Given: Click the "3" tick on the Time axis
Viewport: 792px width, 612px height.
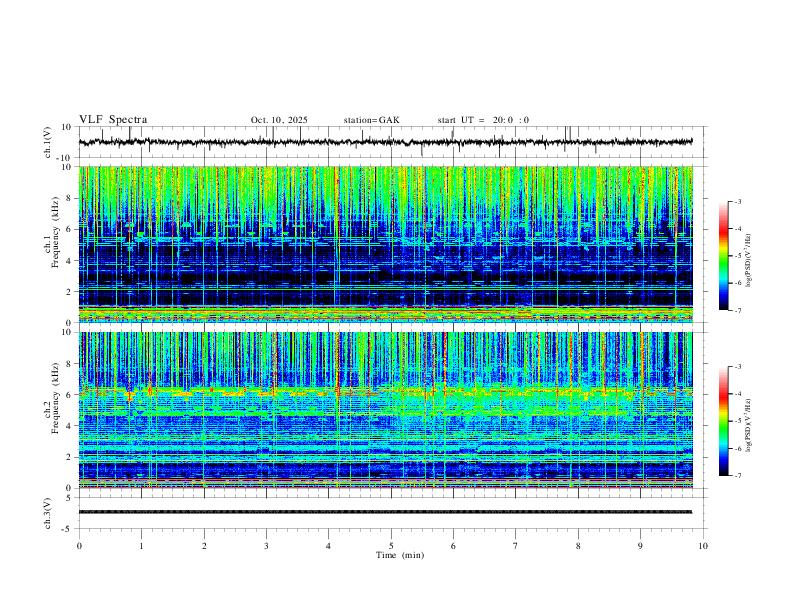Looking at the screenshot, I should 266,546.
